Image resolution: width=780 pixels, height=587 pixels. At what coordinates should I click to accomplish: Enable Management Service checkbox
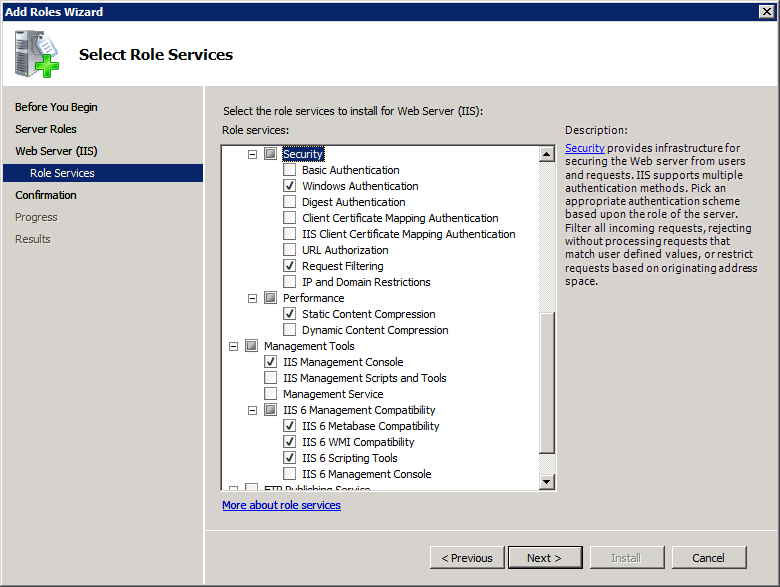[271, 393]
